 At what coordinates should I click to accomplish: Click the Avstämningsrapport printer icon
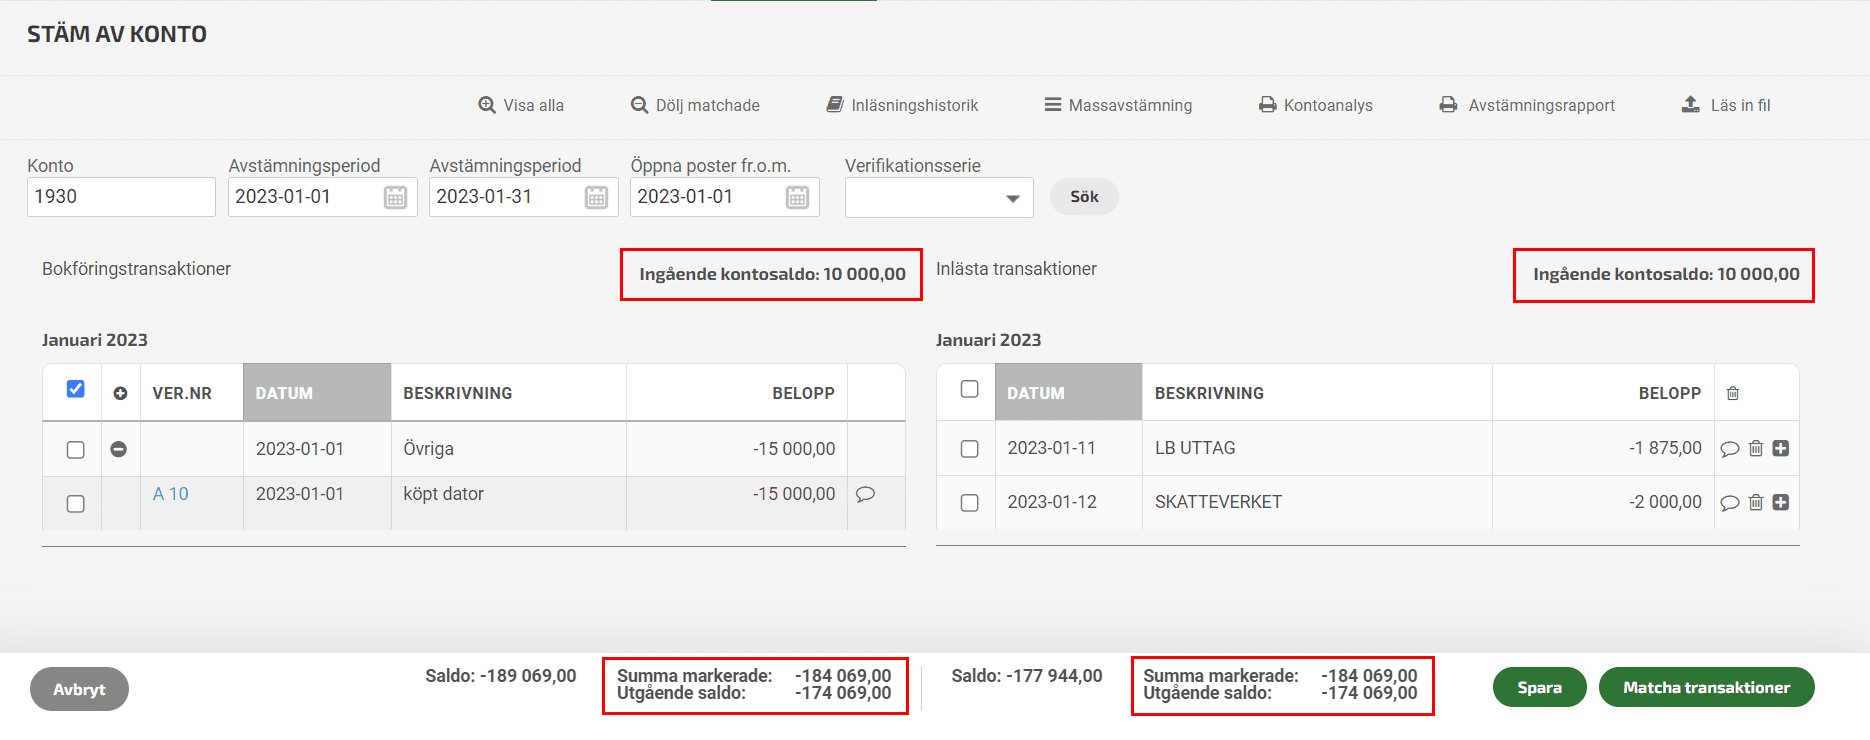1448,104
